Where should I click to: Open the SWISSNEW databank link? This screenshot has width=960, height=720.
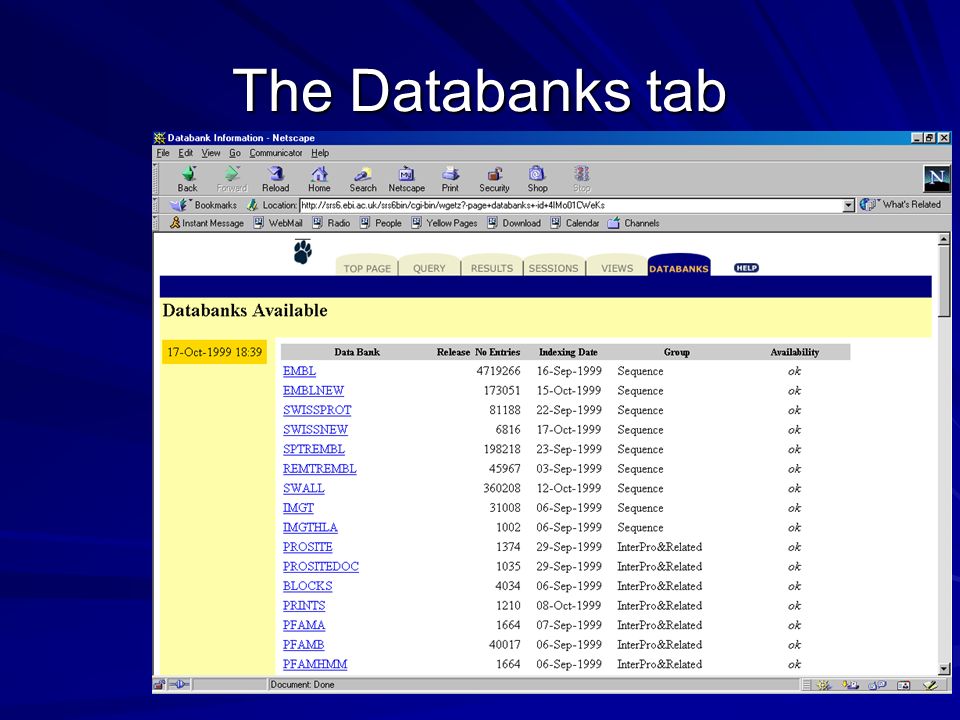click(315, 430)
